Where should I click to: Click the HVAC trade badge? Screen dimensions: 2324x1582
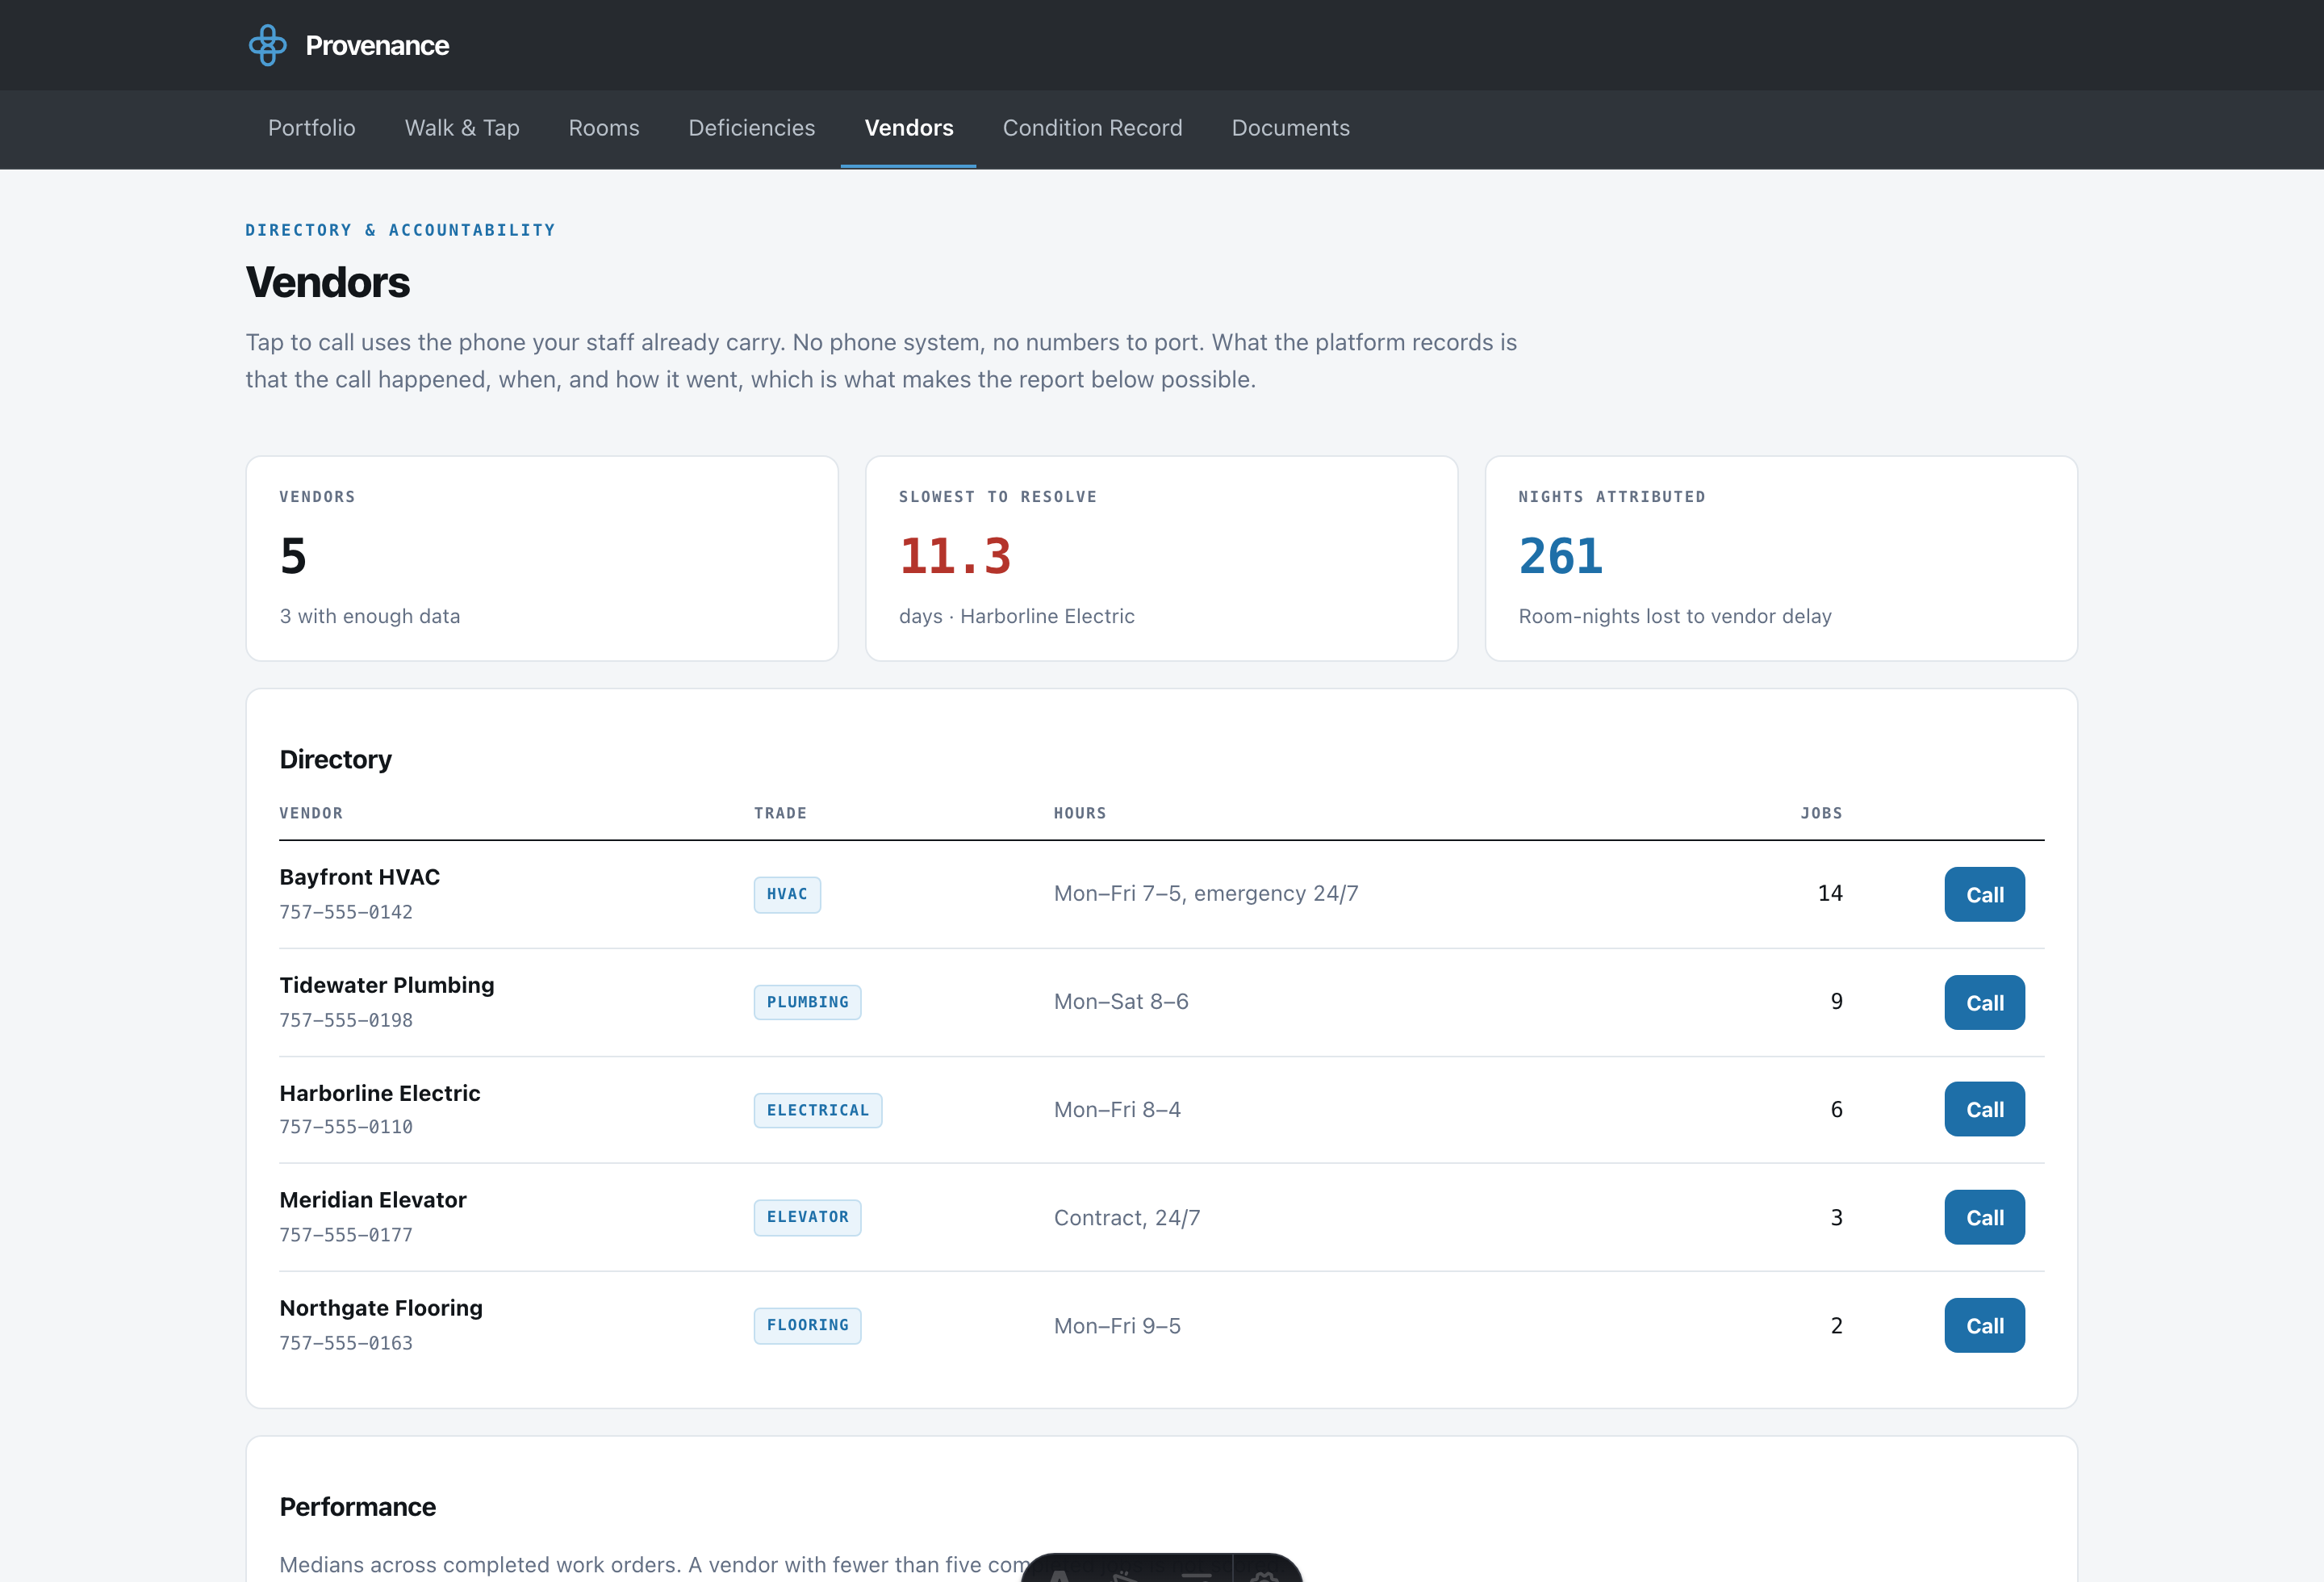click(787, 894)
